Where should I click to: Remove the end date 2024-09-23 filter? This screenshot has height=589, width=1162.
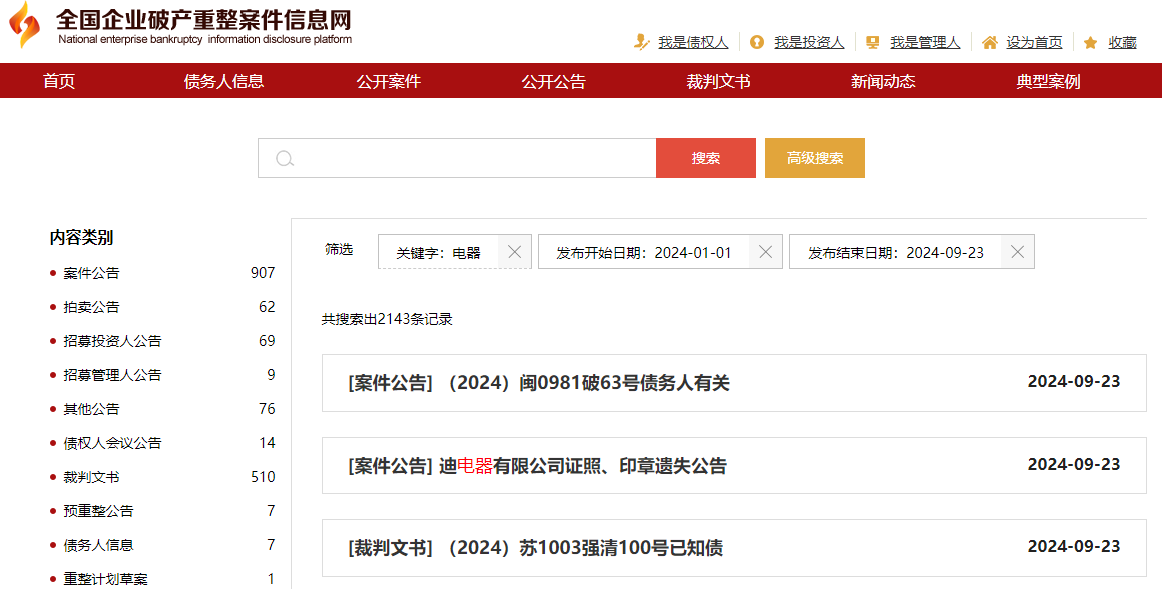point(1017,252)
